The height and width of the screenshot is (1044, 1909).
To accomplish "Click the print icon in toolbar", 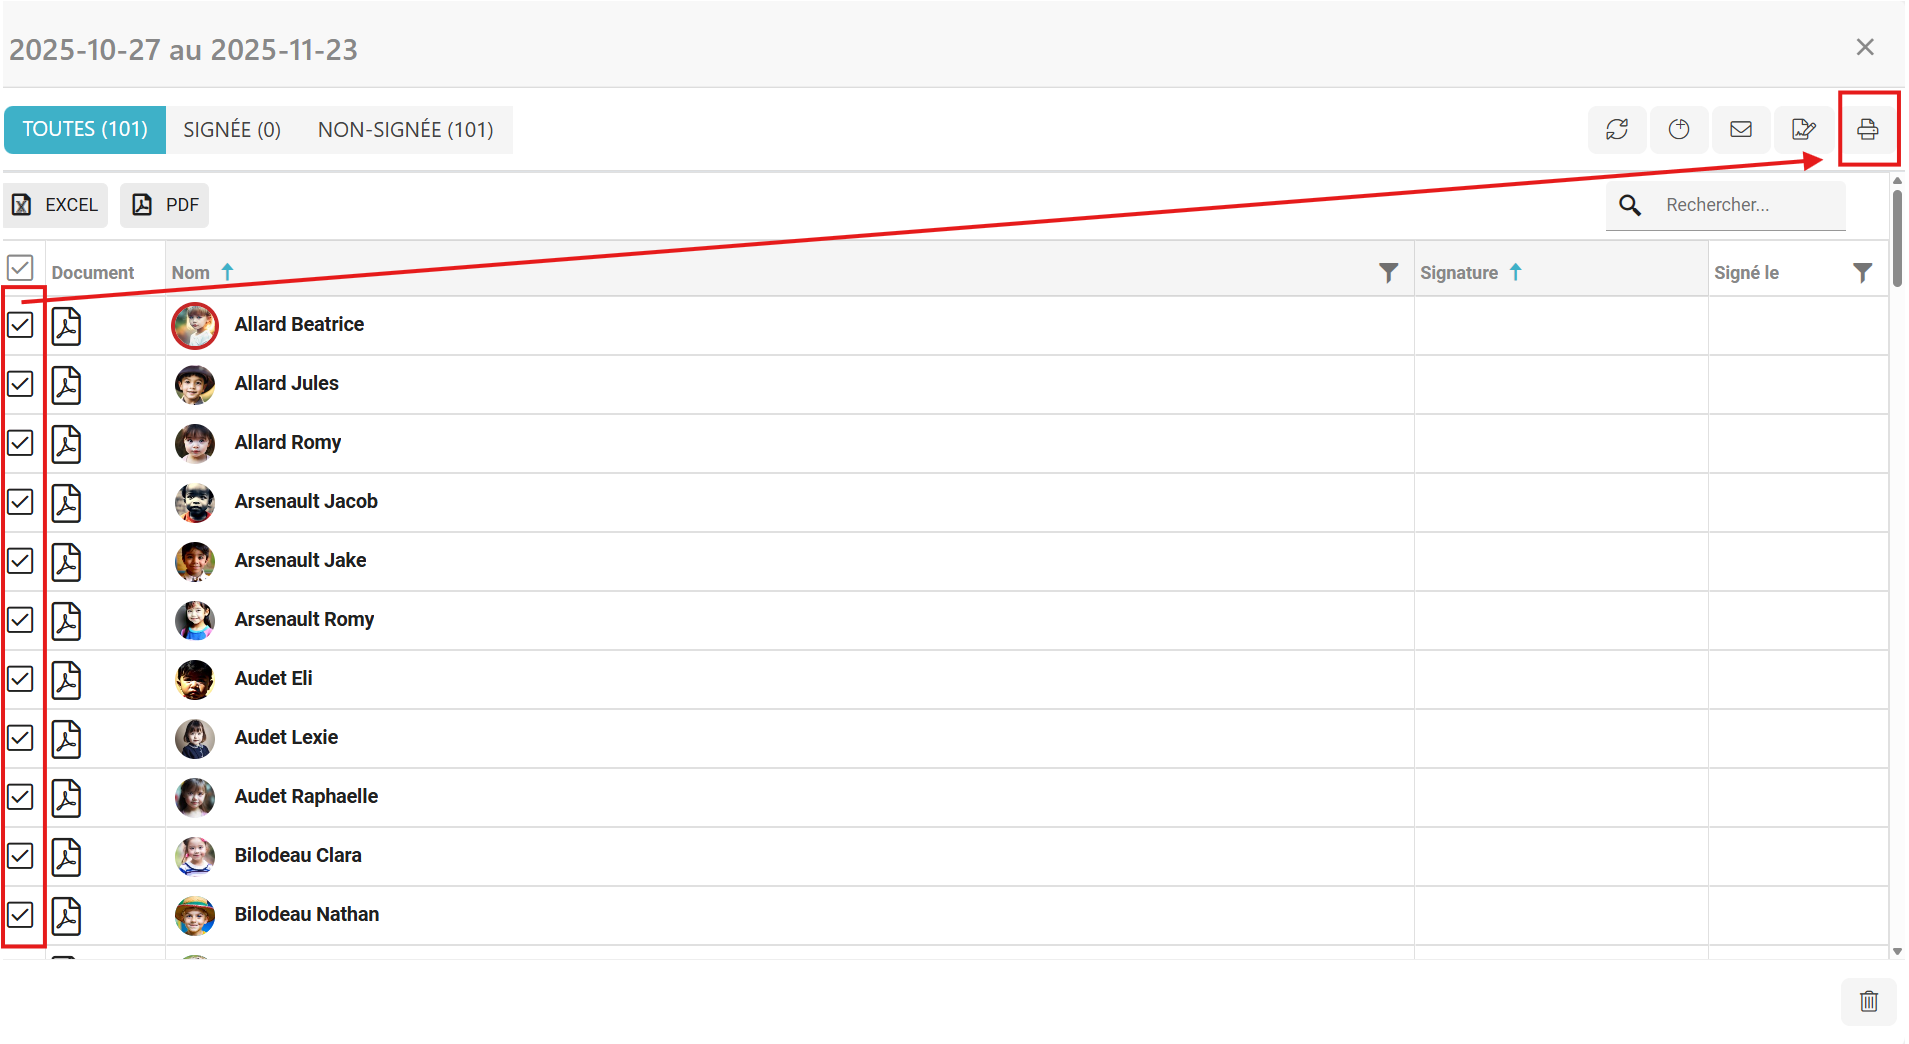I will [1867, 129].
